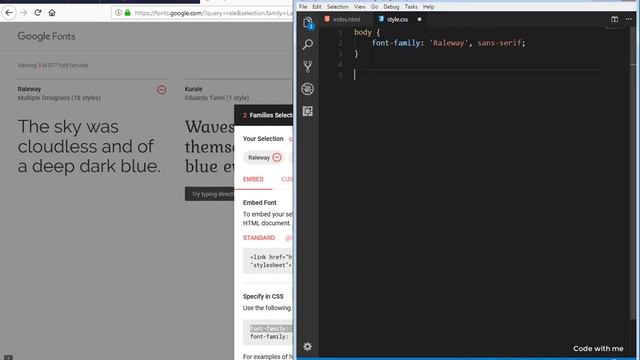The width and height of the screenshot is (640, 360).
Task: Open the Debug menu
Action: (391, 7)
